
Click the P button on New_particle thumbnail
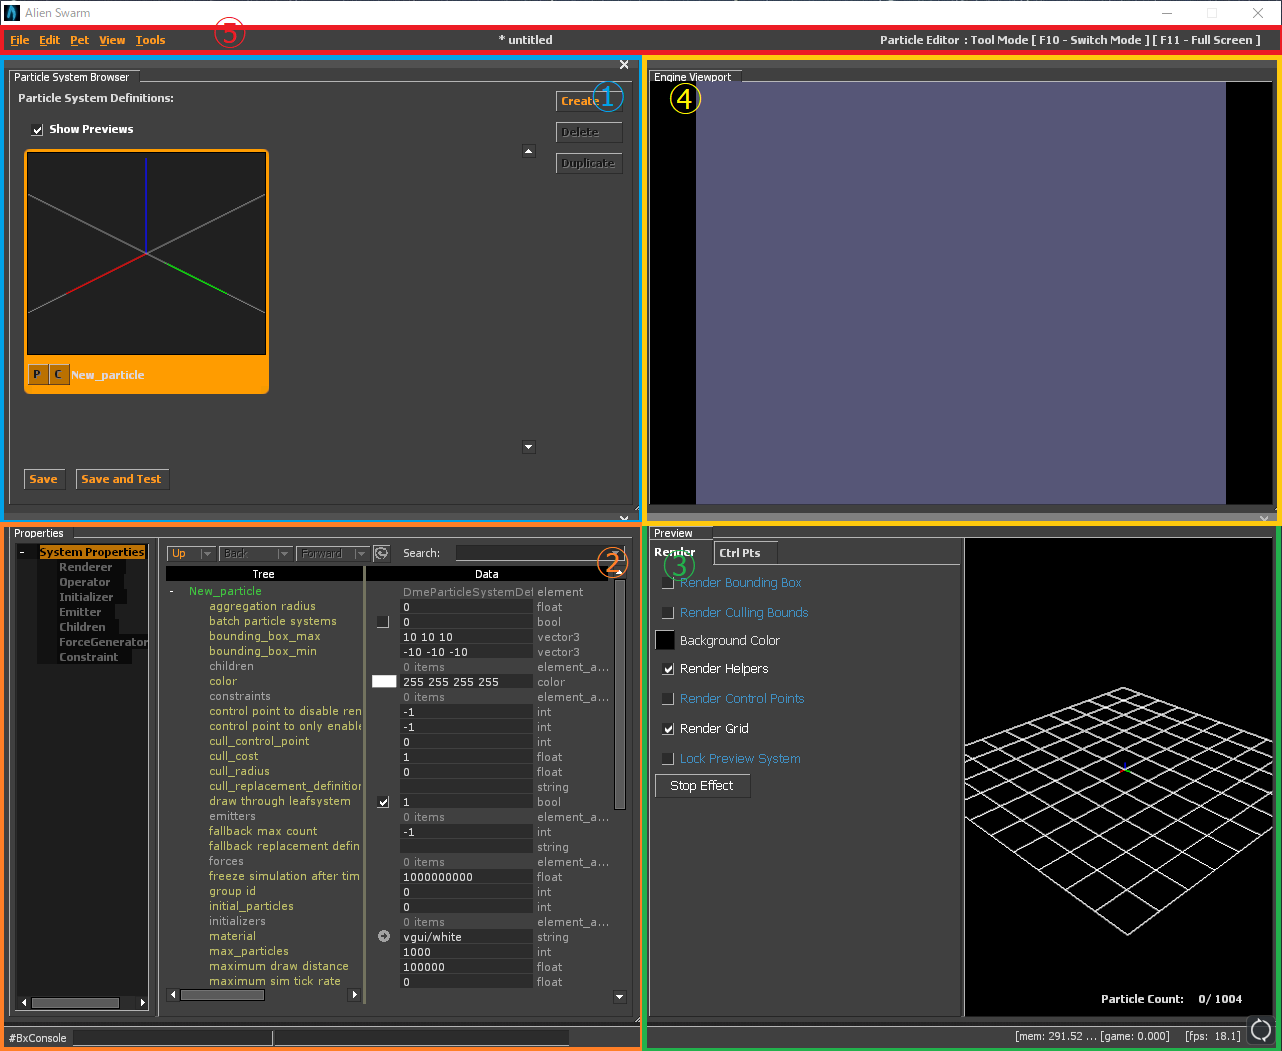tap(37, 374)
